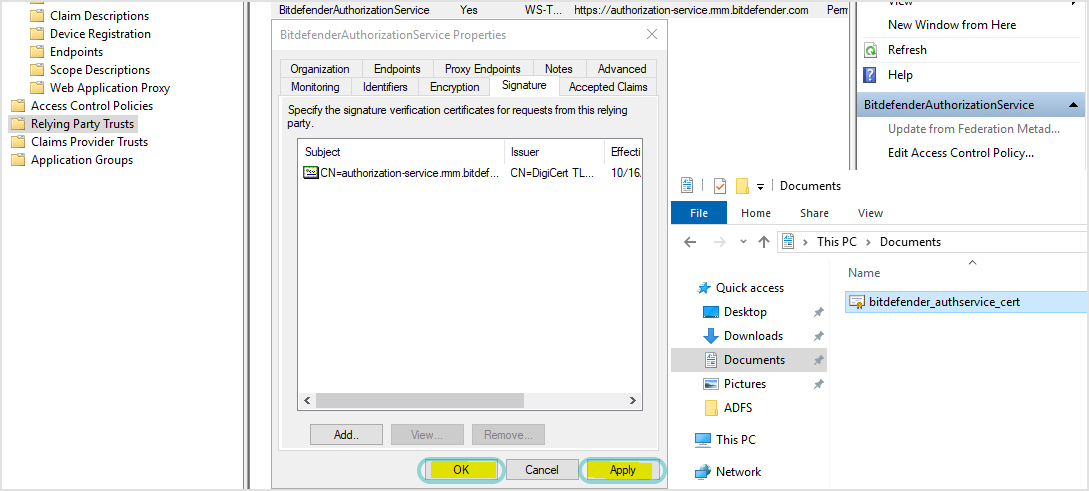Click Edit Access Control Policy action
Viewport: 1089px width, 491px height.
[x=961, y=153]
